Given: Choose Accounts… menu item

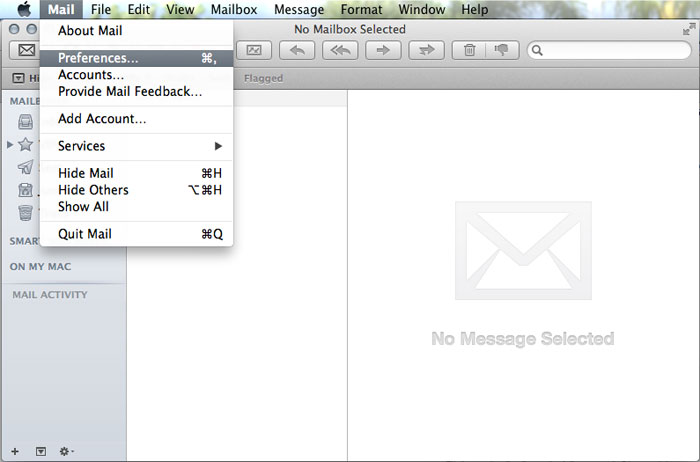Looking at the screenshot, I should pyautogui.click(x=136, y=75).
